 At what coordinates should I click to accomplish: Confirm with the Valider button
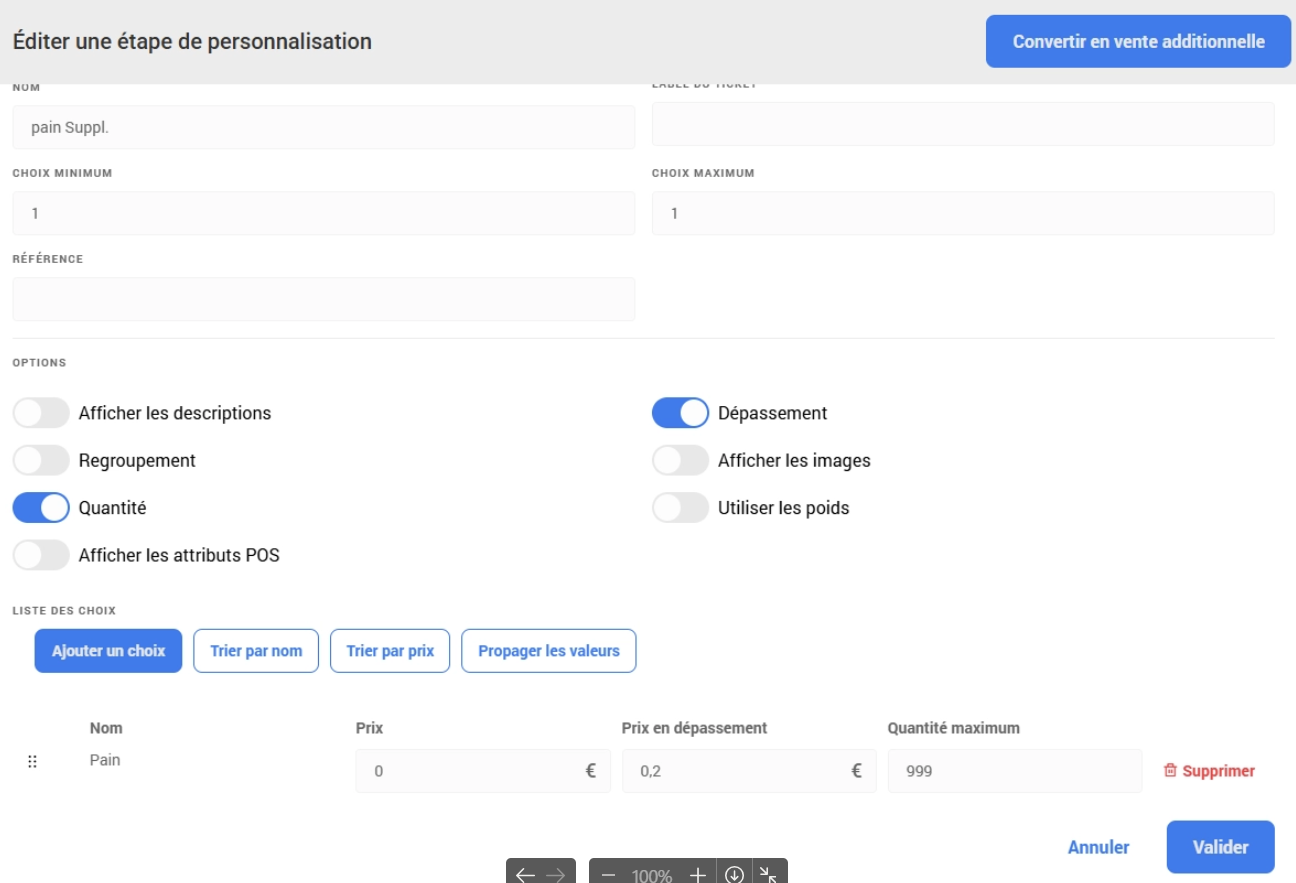pos(1220,847)
